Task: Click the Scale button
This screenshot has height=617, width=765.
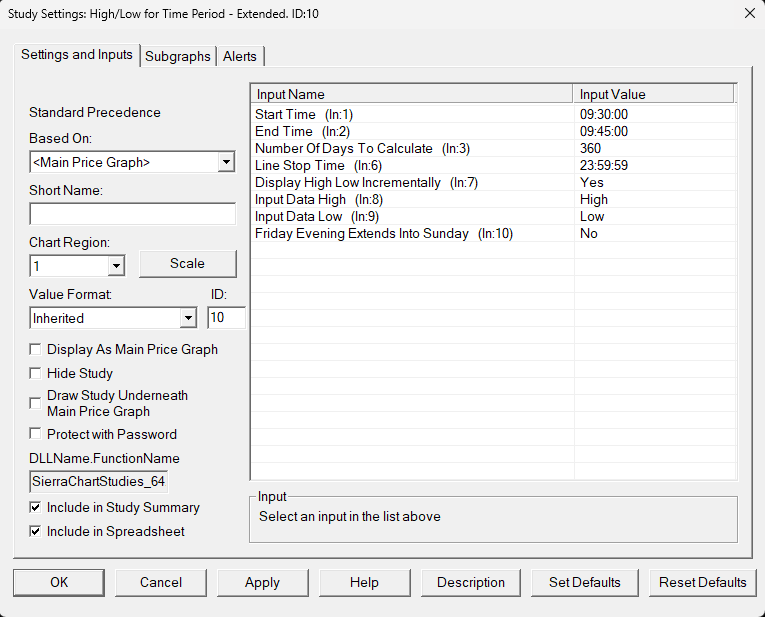Action: (187, 263)
